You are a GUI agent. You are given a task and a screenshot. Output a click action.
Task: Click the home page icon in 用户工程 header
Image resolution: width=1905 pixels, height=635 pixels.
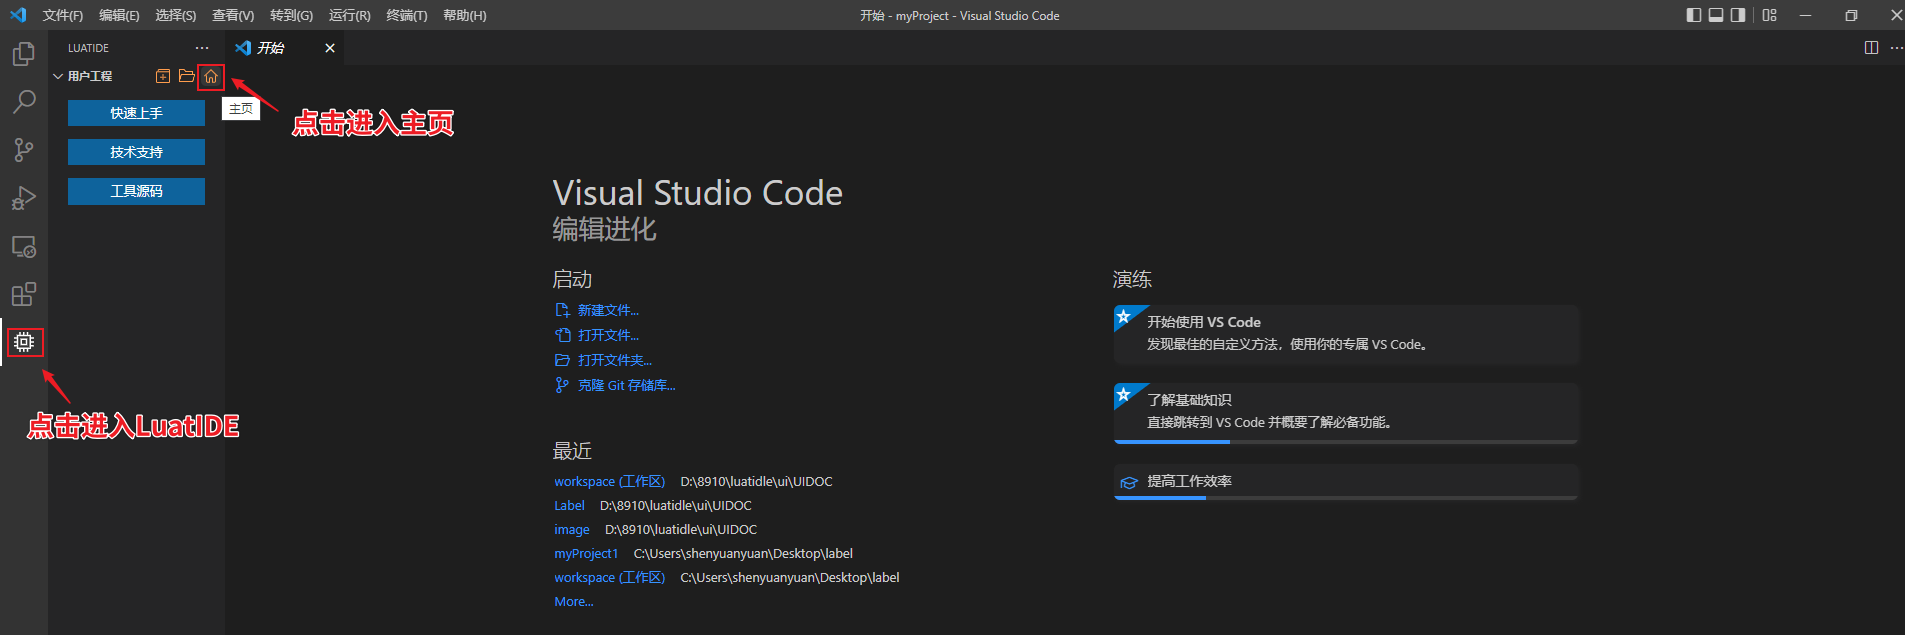[x=211, y=77]
